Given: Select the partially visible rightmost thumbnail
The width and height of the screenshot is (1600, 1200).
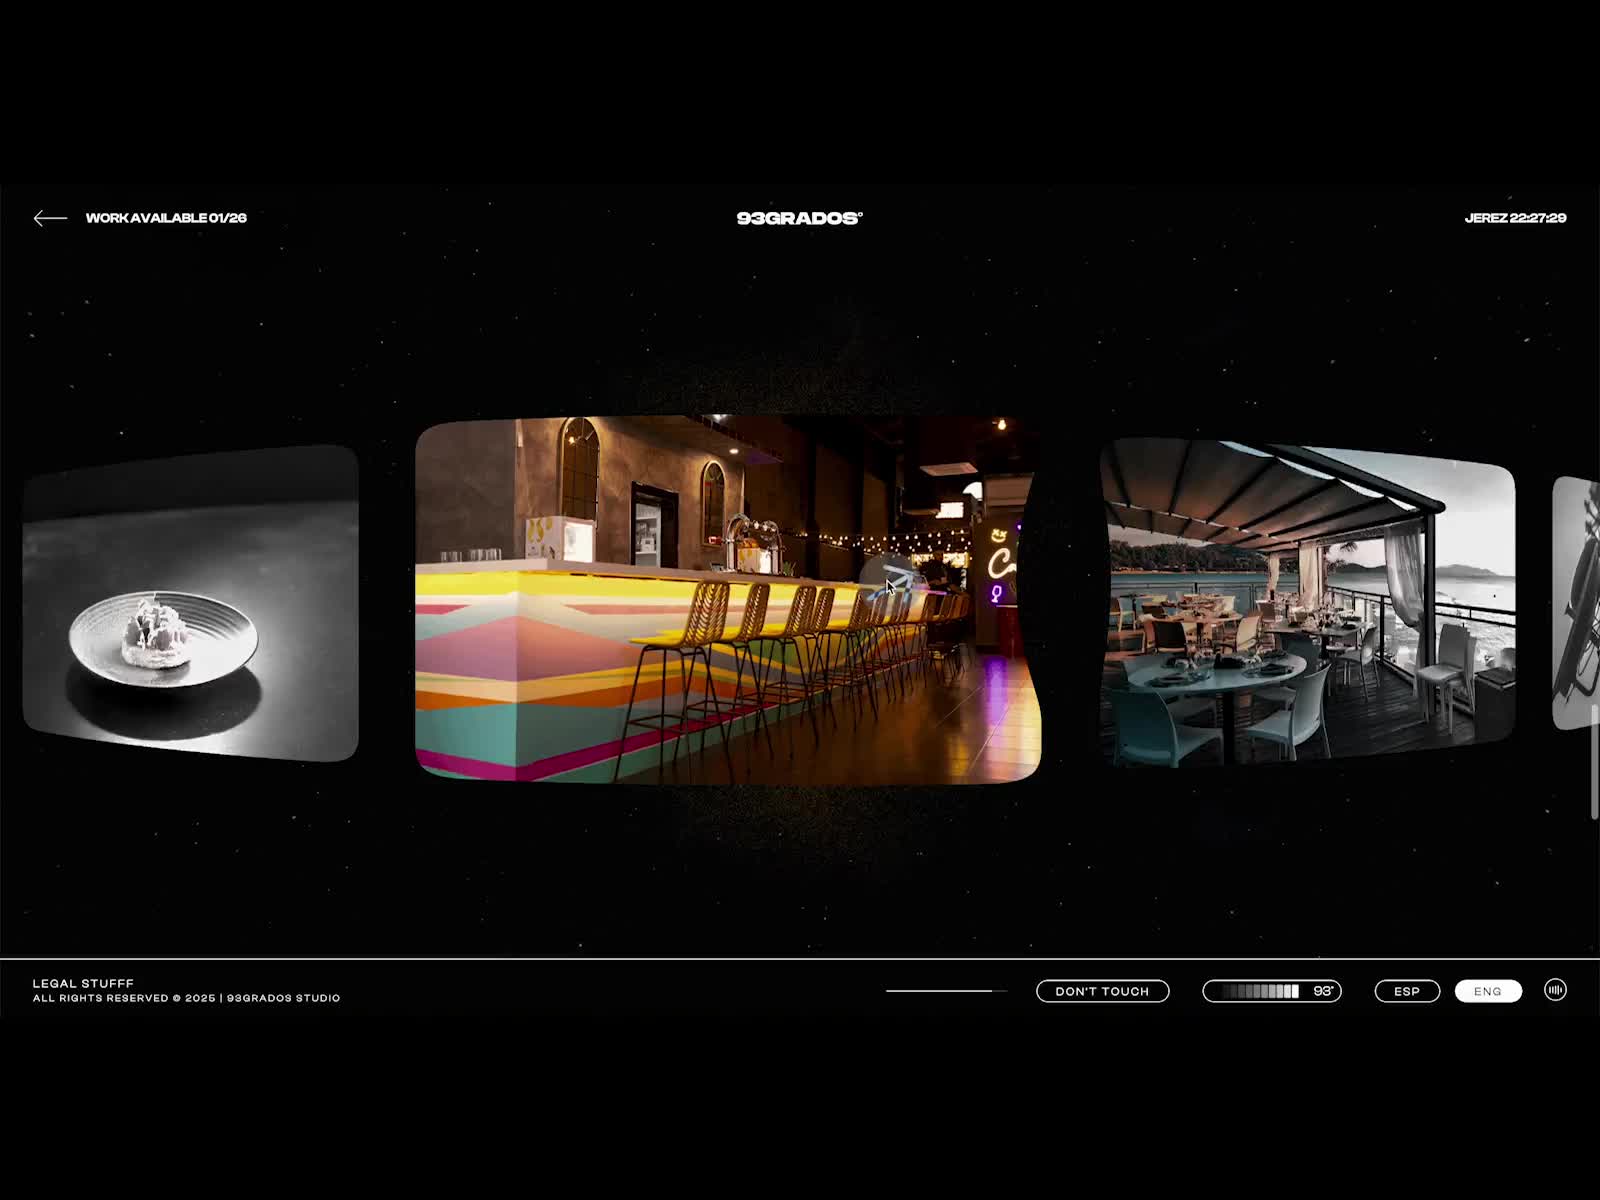Looking at the screenshot, I should click(x=1576, y=603).
